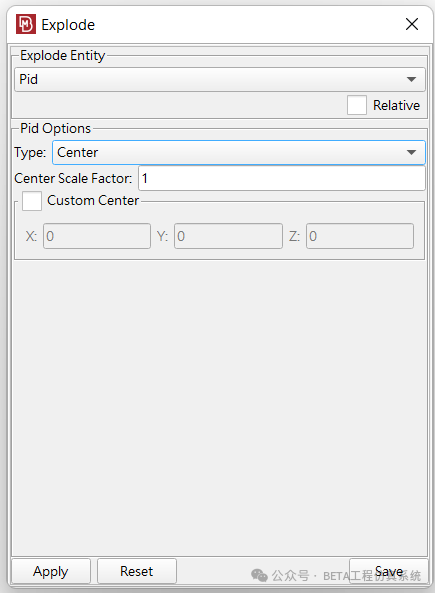Toggle the Custom Center checkbox
This screenshot has height=593, width=435.
pos(32,200)
